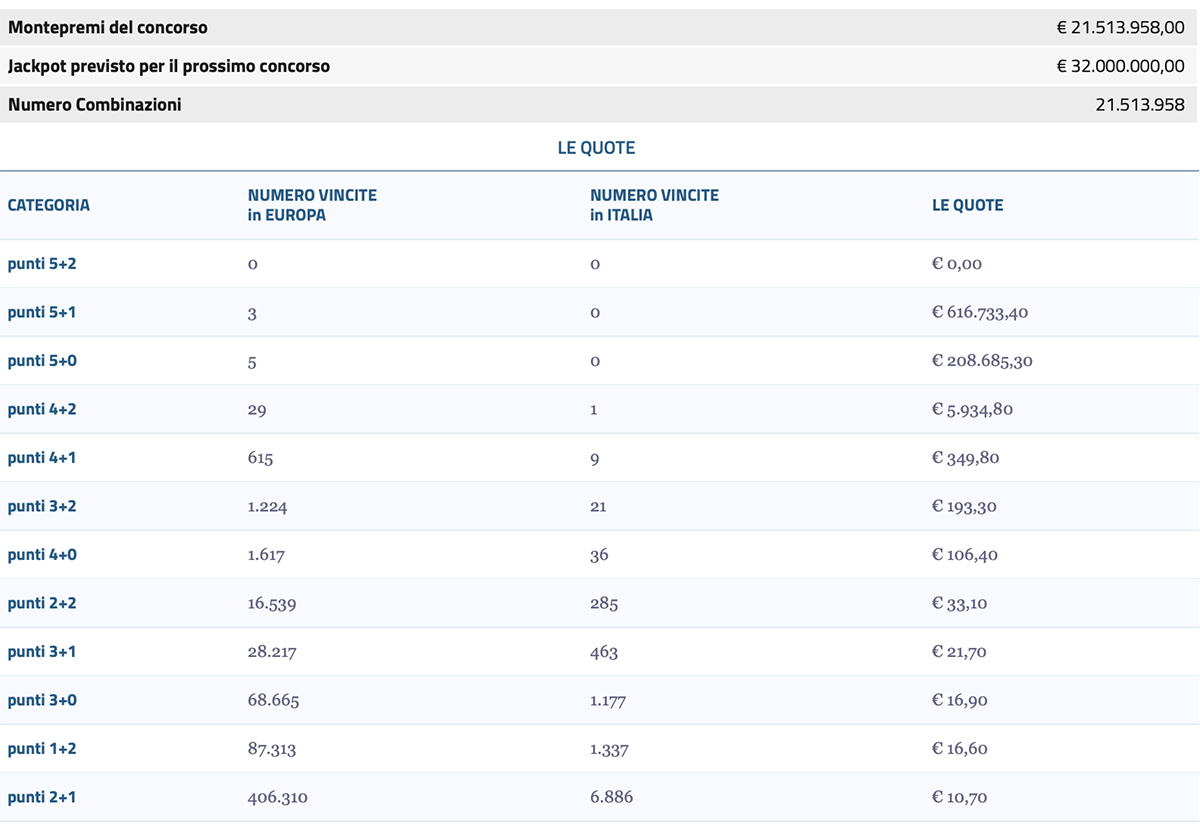
Task: Sort by NUMERO VINCITE in EUROPA column
Action: coord(311,205)
